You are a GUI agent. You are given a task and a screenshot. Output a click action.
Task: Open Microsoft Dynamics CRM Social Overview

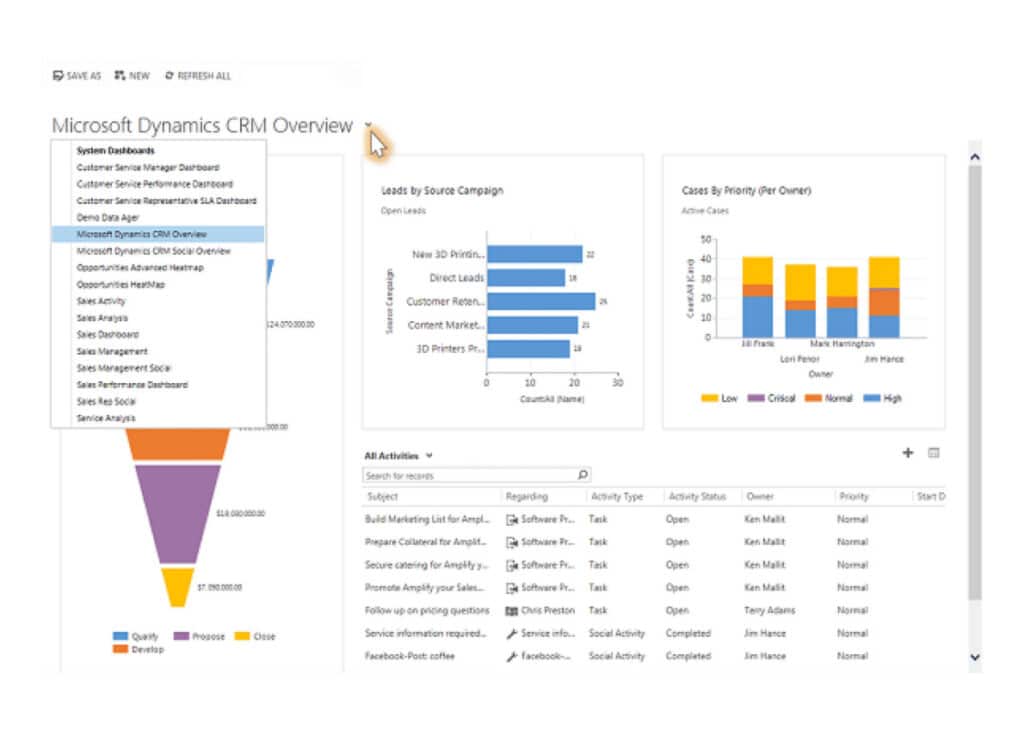pos(153,251)
